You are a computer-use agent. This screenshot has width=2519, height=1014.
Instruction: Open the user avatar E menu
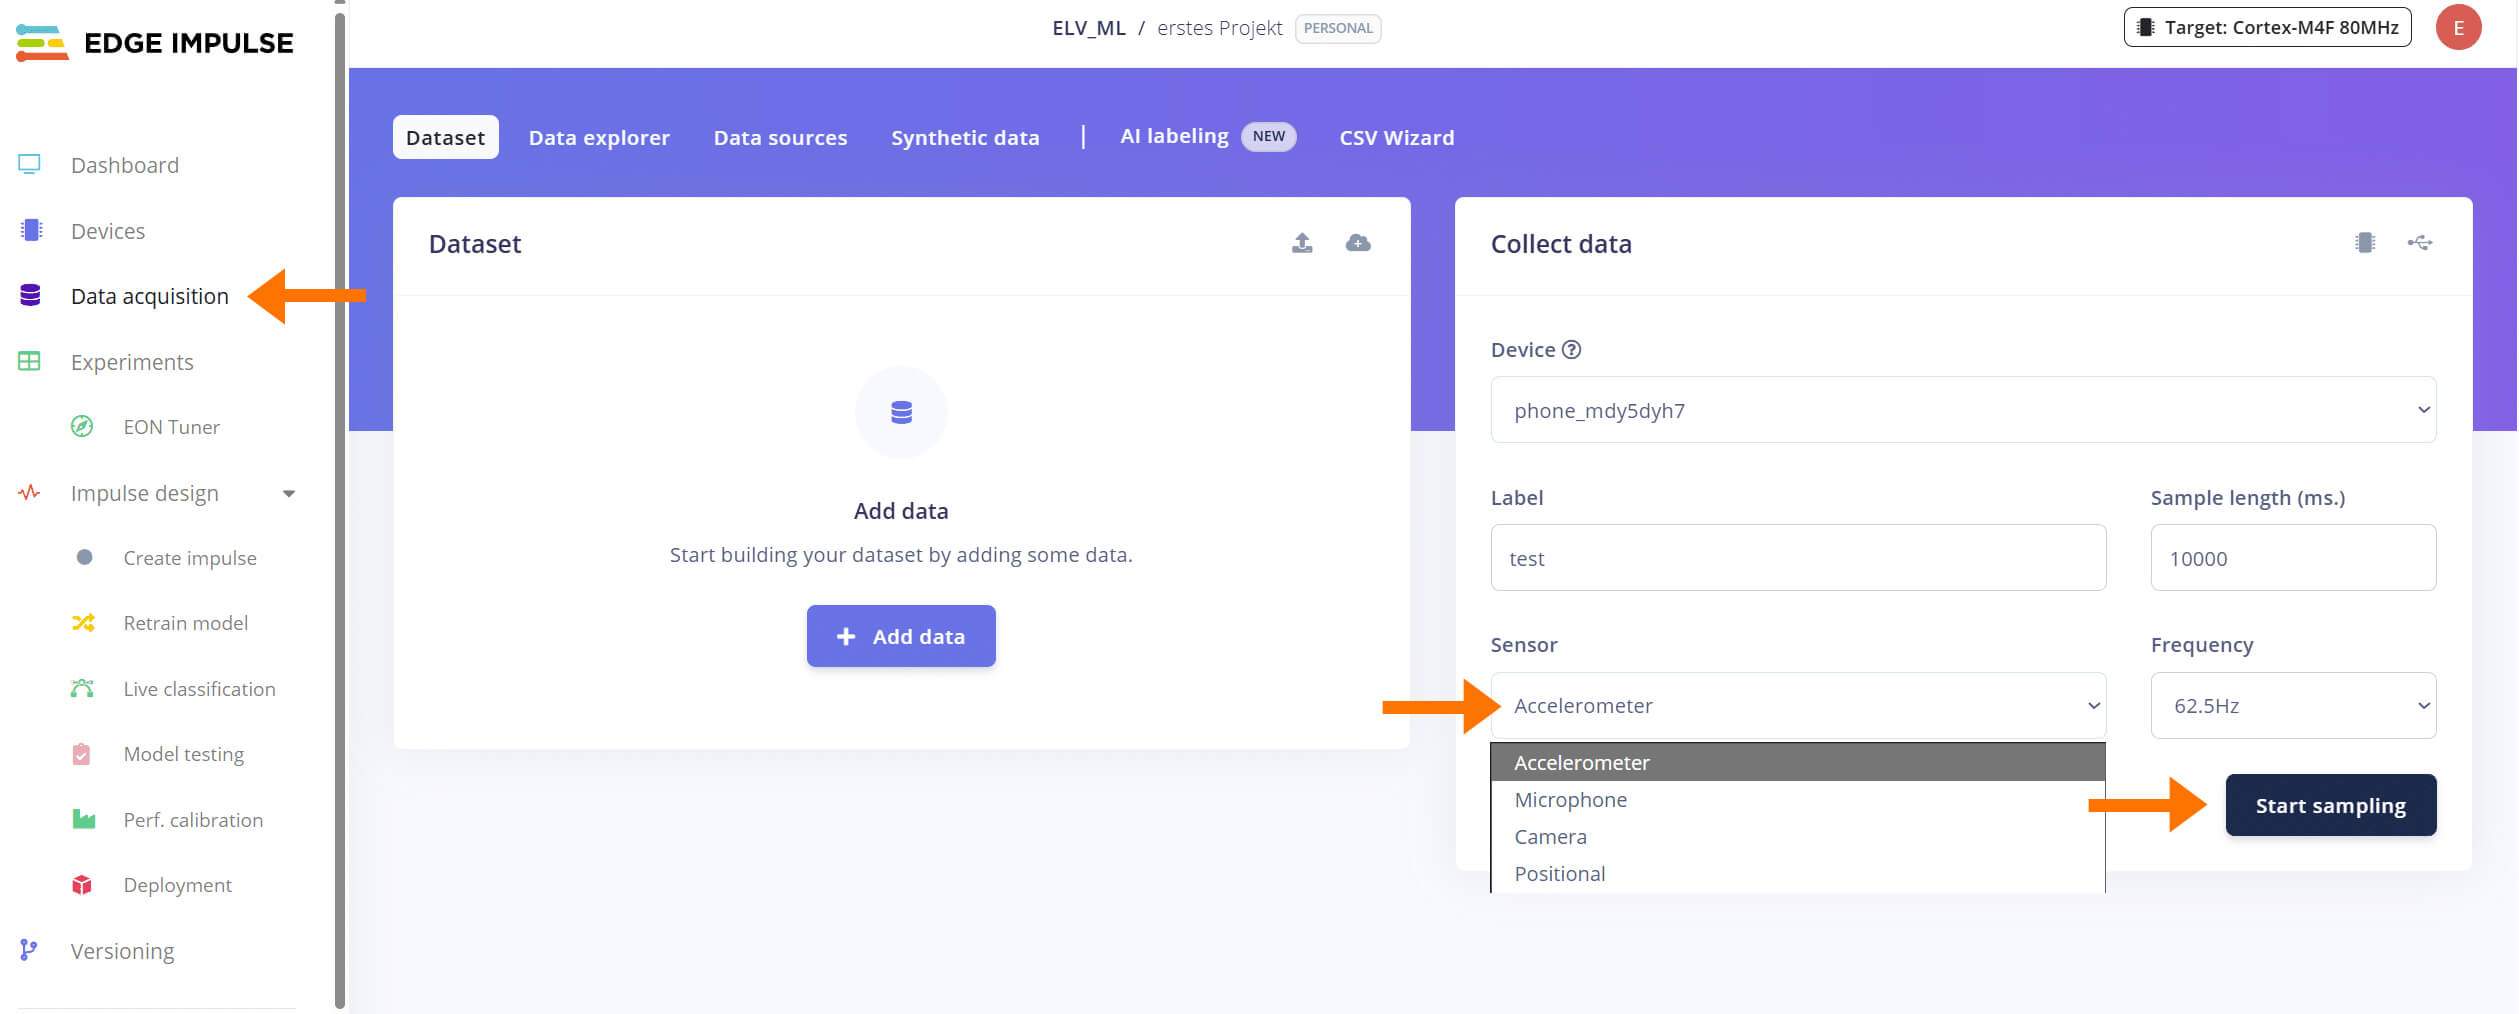point(2459,27)
